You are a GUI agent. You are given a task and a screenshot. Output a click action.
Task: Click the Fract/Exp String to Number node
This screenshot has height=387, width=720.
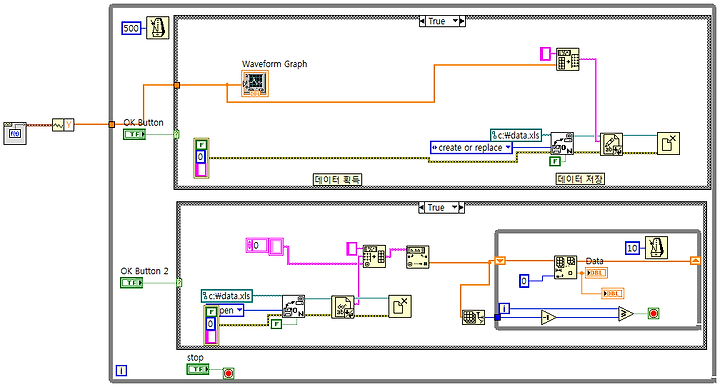pos(418,257)
